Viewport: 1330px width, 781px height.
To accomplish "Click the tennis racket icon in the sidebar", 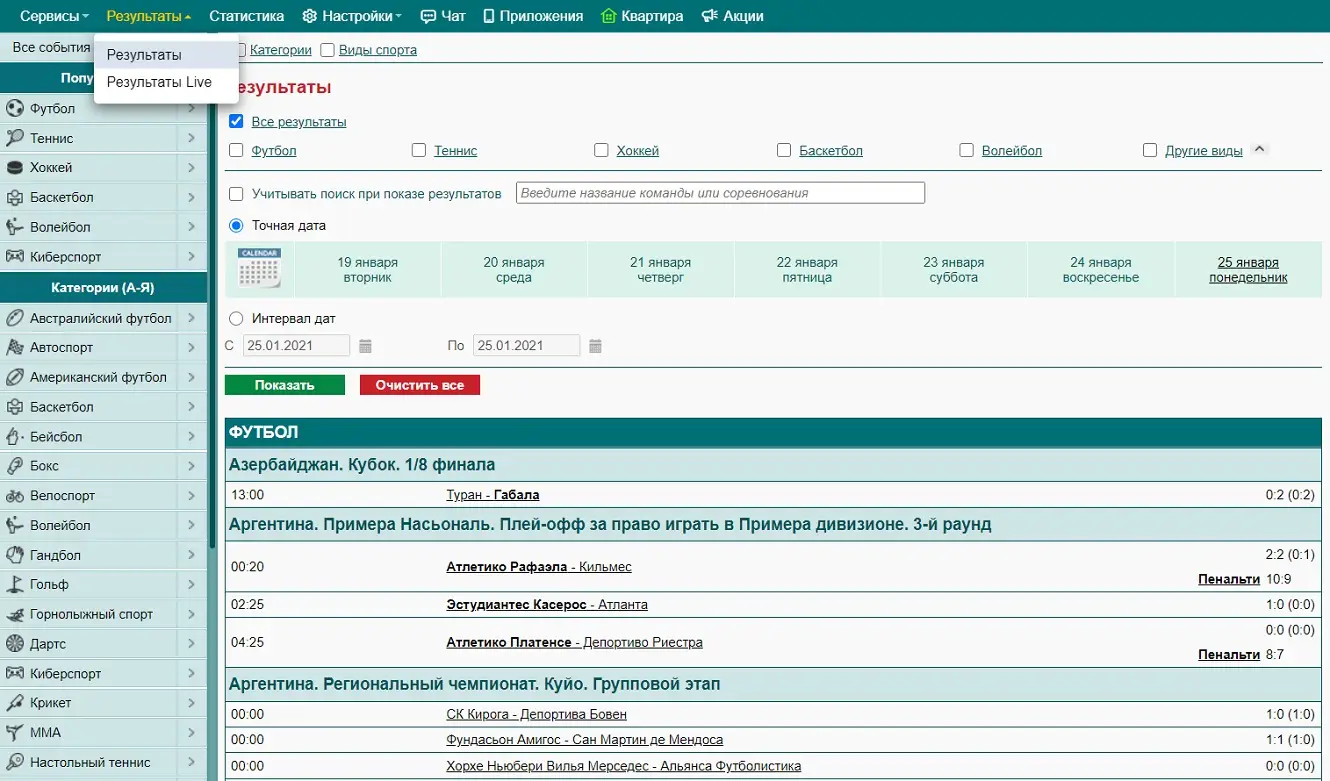I will (15, 138).
